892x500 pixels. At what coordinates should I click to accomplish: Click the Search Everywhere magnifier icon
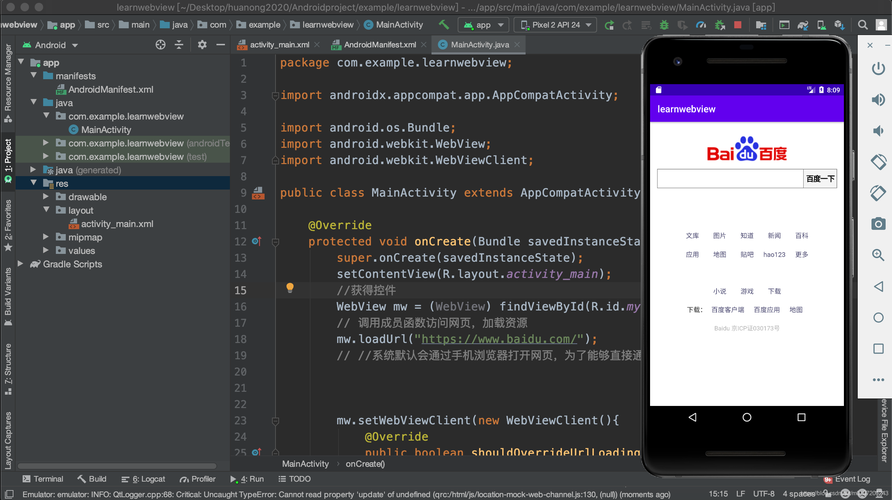862,25
